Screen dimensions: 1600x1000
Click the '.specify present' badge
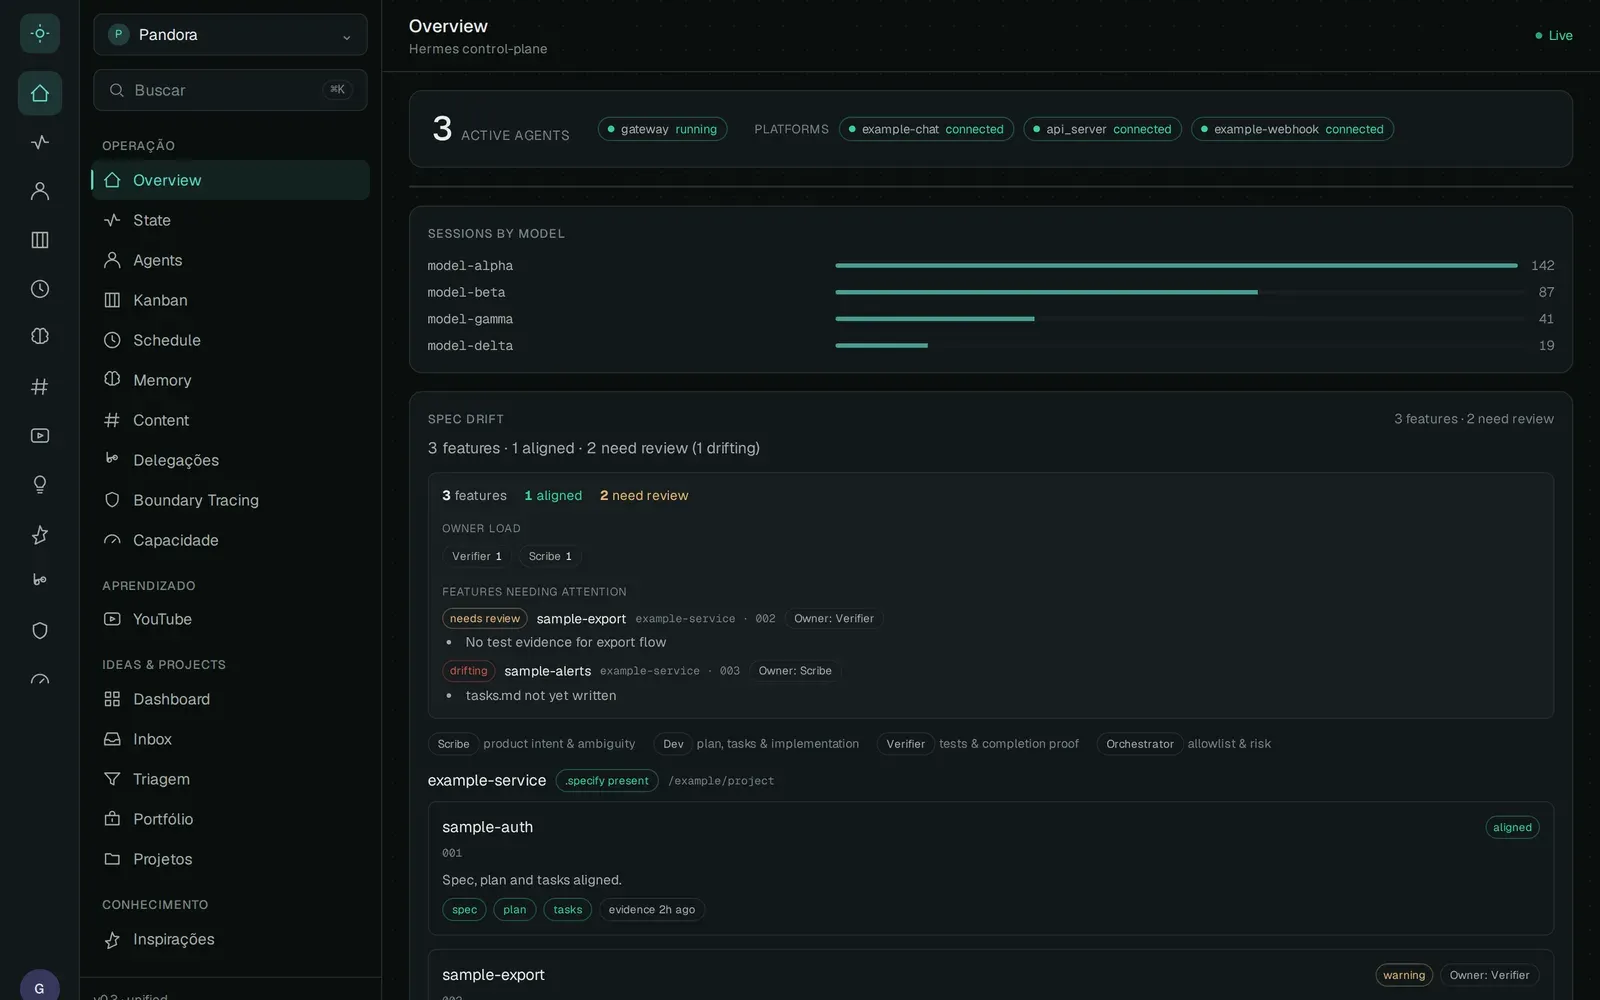pyautogui.click(x=607, y=781)
